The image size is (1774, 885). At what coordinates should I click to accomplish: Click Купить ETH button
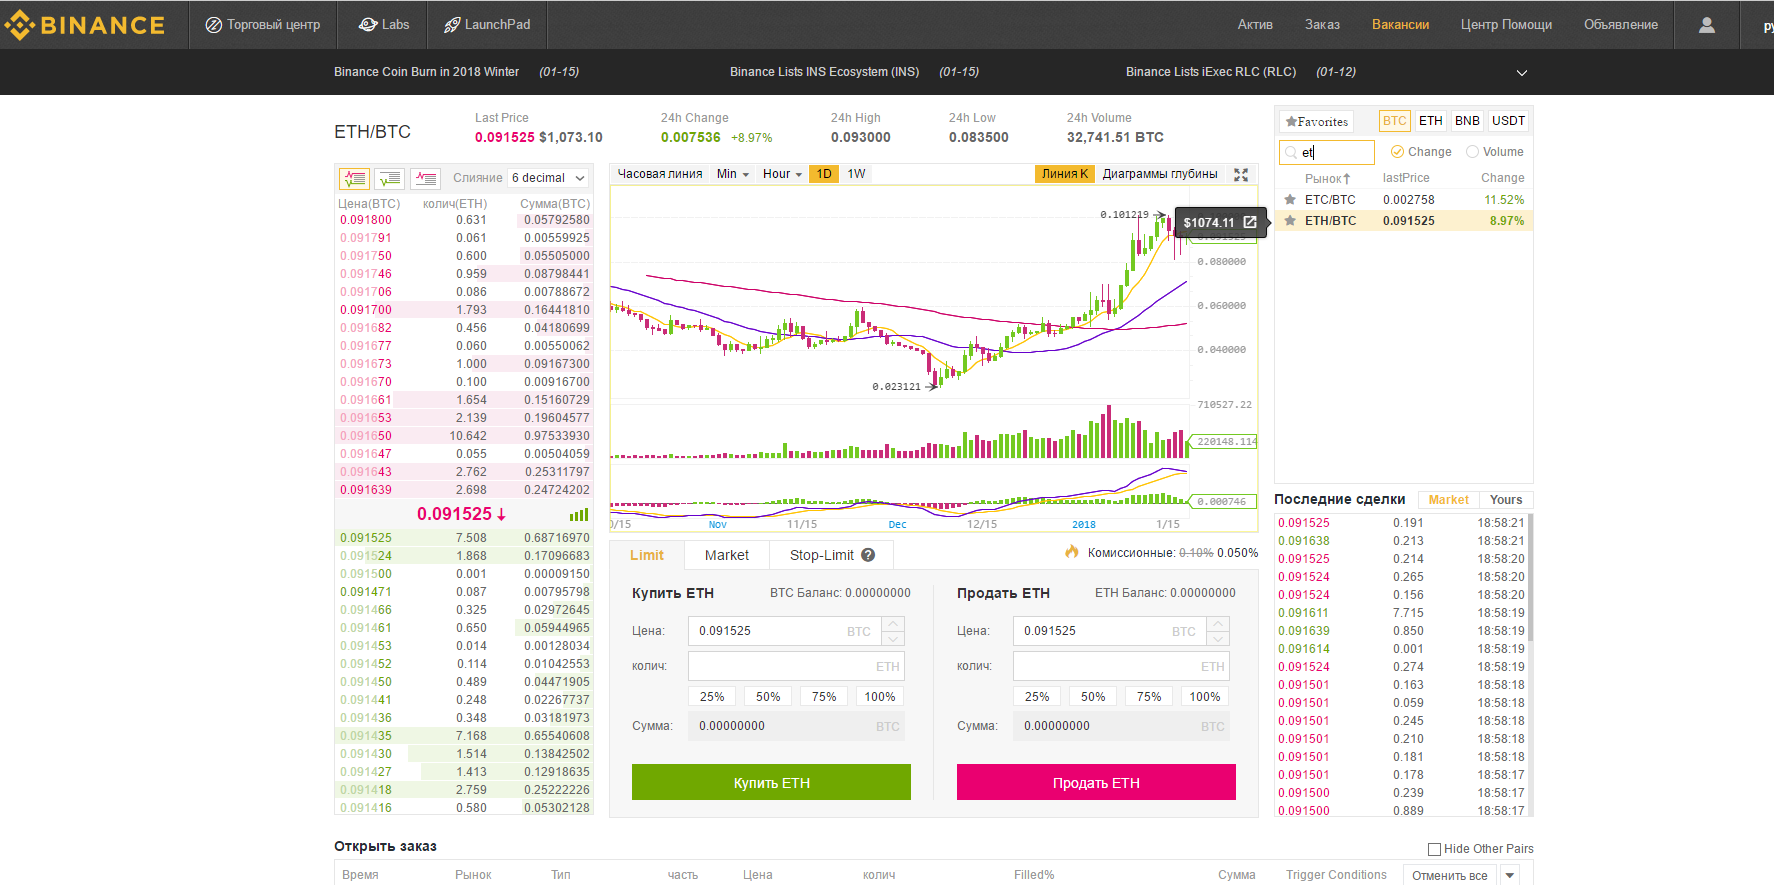pyautogui.click(x=771, y=782)
